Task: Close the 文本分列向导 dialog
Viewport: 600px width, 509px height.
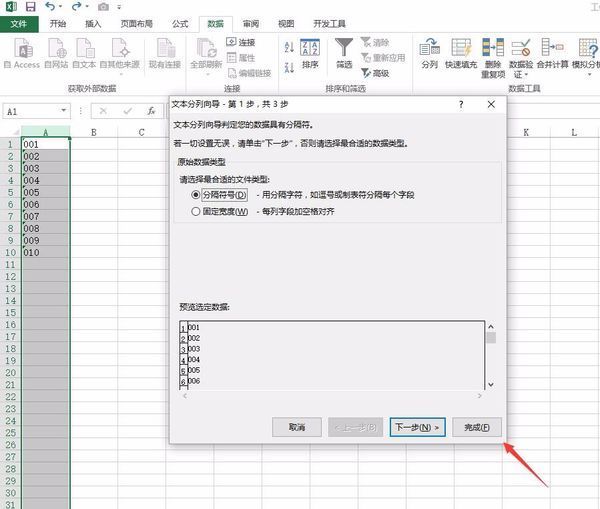Action: 491,104
